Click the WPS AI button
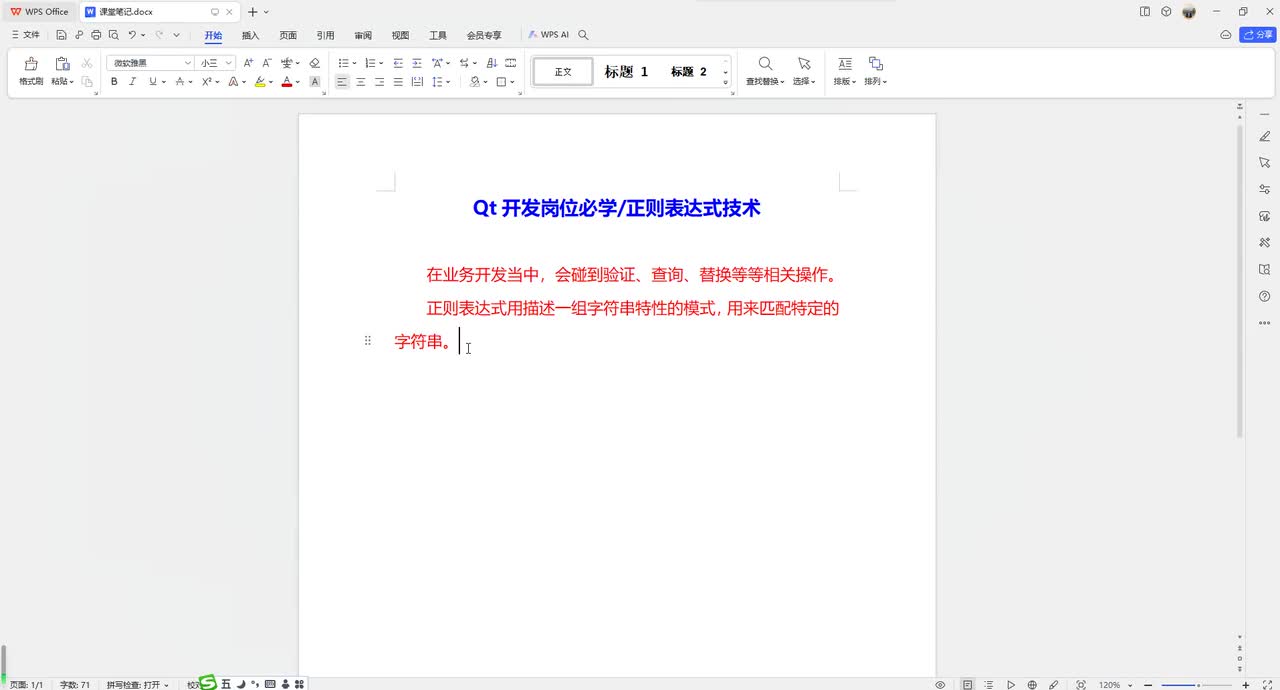 click(x=549, y=35)
